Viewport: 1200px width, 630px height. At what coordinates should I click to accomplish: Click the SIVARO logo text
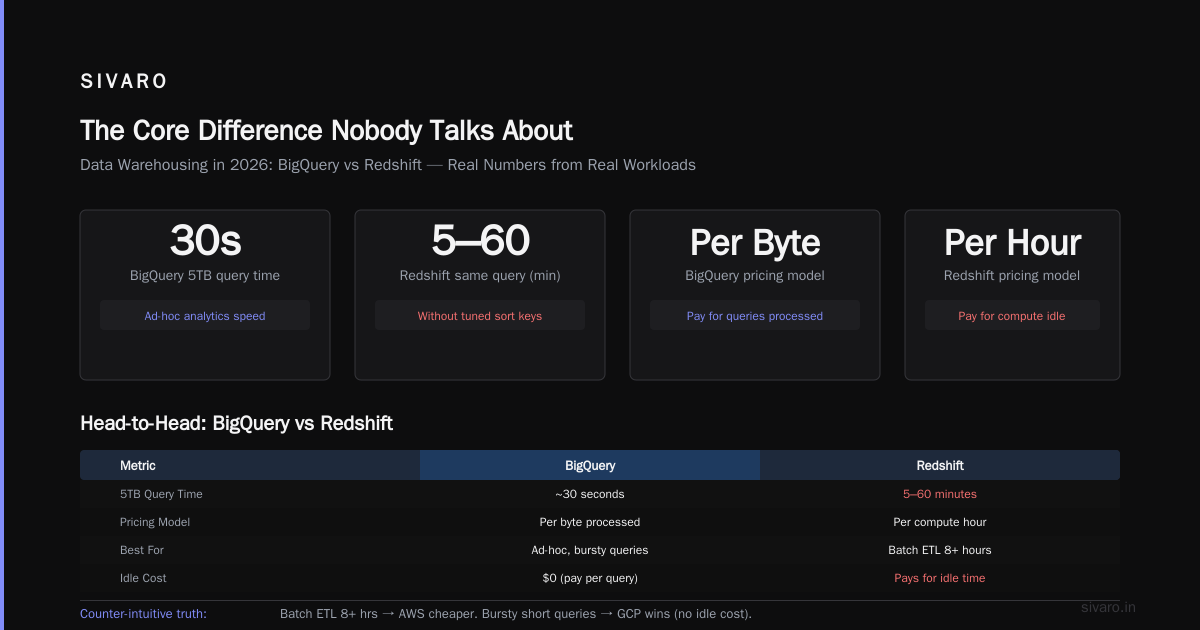(x=124, y=82)
